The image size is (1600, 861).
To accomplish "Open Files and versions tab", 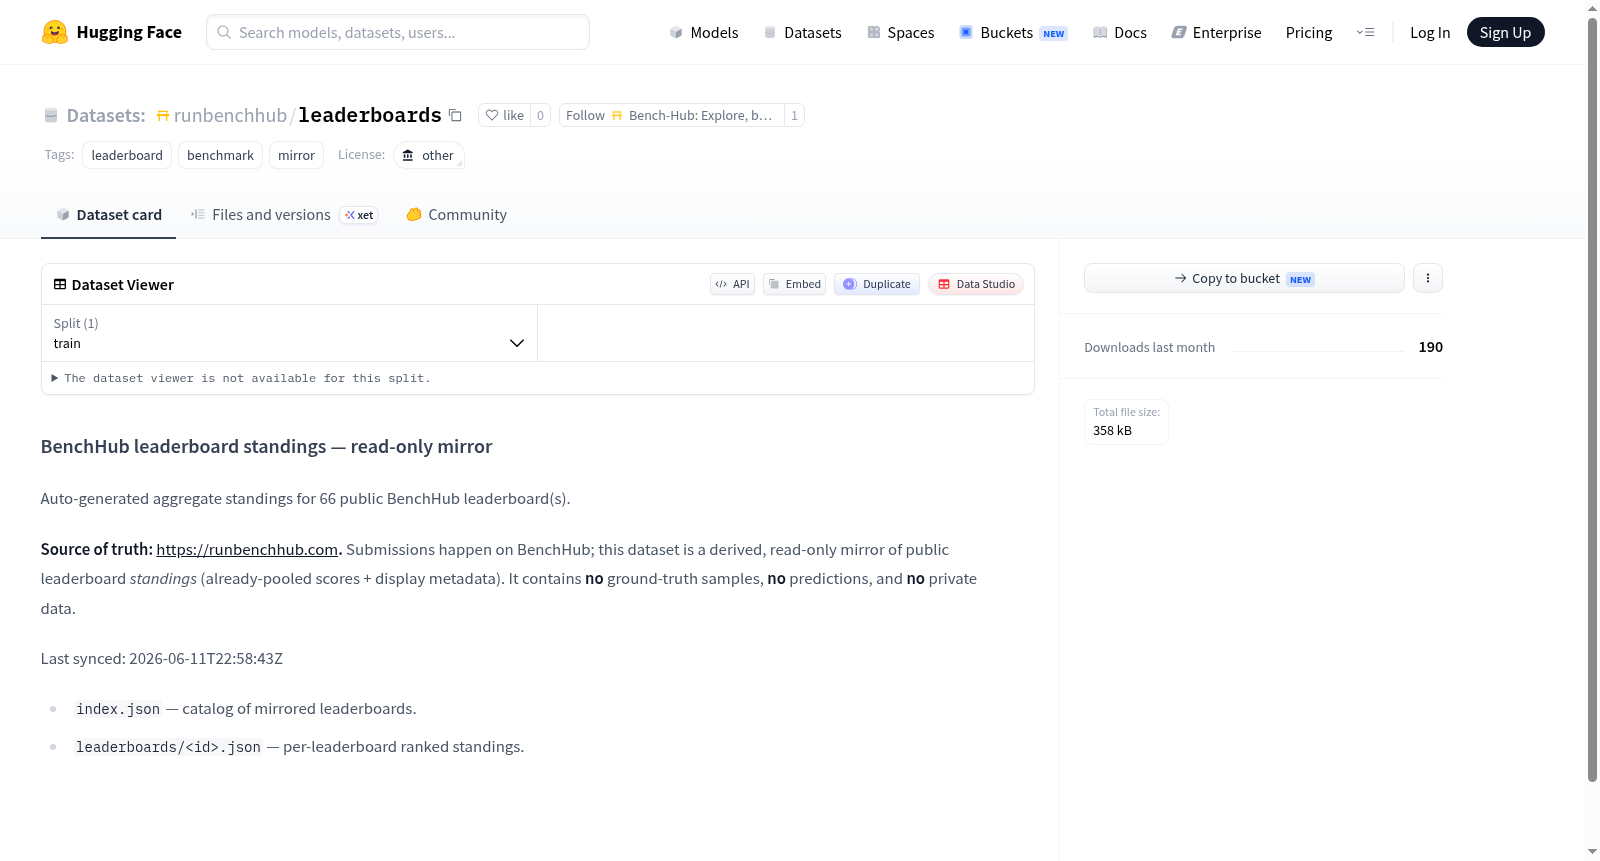I will 284,214.
